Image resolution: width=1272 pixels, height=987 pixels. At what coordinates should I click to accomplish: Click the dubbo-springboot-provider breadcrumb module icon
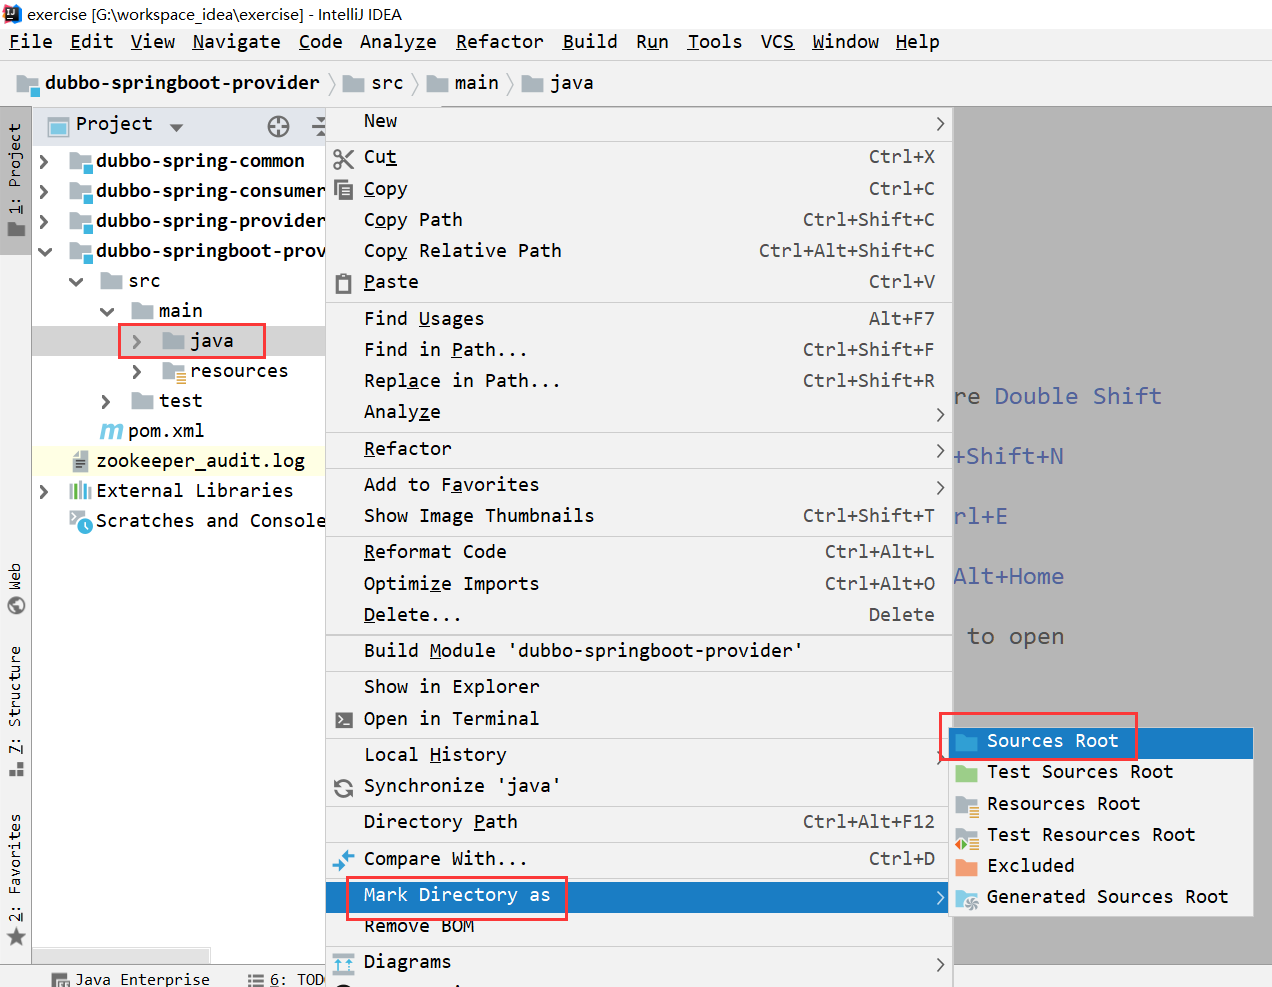pyautogui.click(x=28, y=83)
